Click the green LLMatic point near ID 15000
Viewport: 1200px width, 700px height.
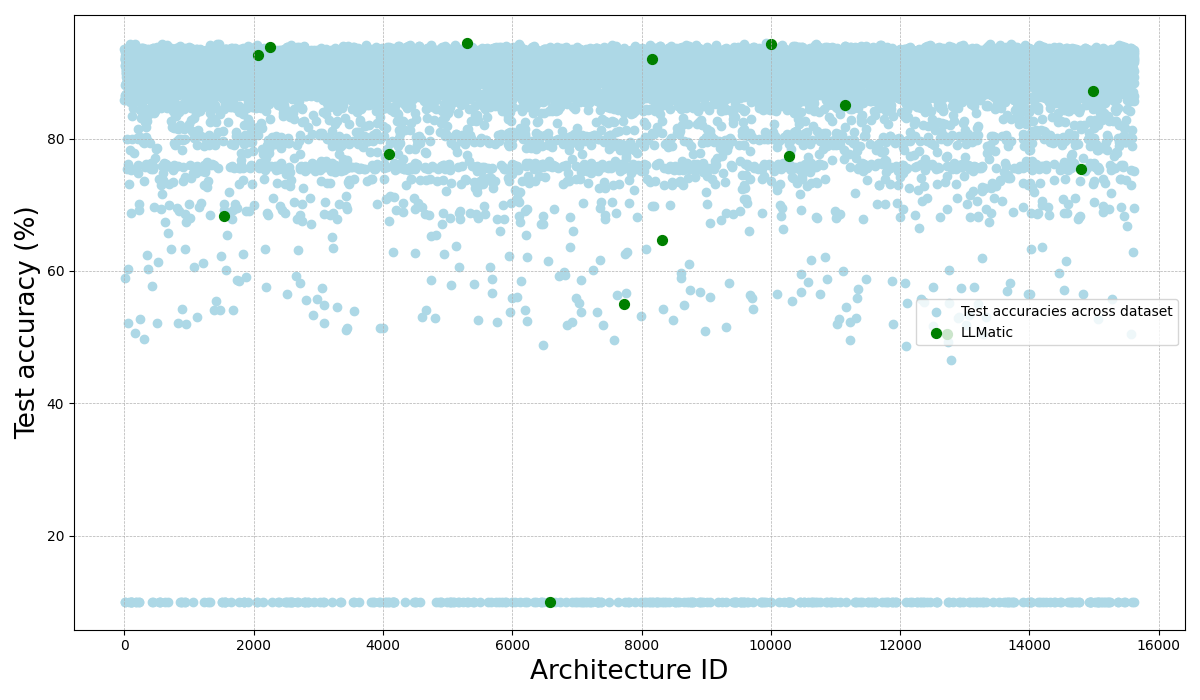coord(1092,91)
